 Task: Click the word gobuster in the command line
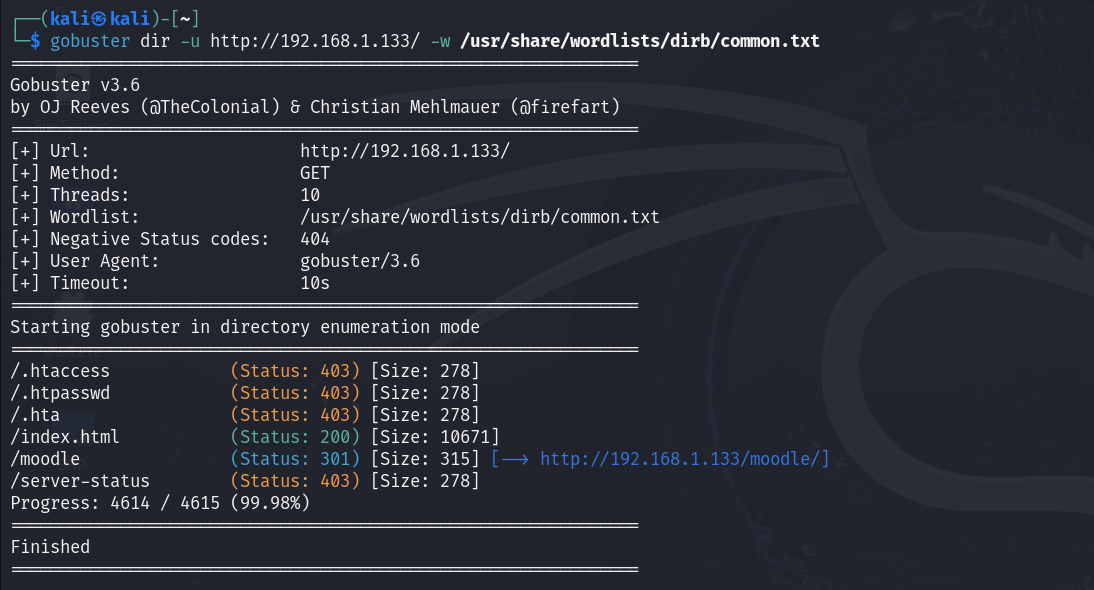click(x=90, y=41)
